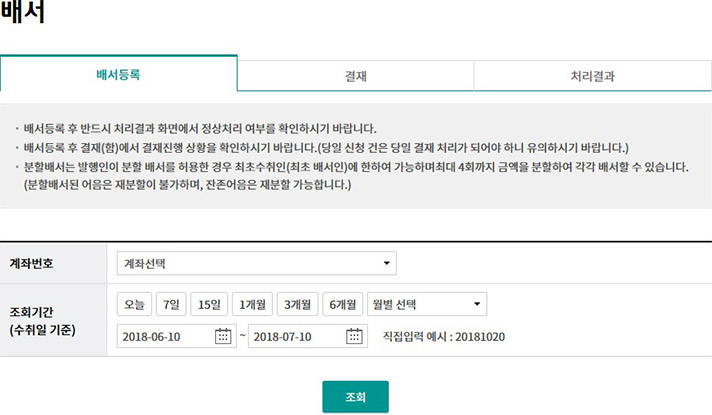Open the start date calendar picker
This screenshot has width=712, height=415.
[x=223, y=336]
